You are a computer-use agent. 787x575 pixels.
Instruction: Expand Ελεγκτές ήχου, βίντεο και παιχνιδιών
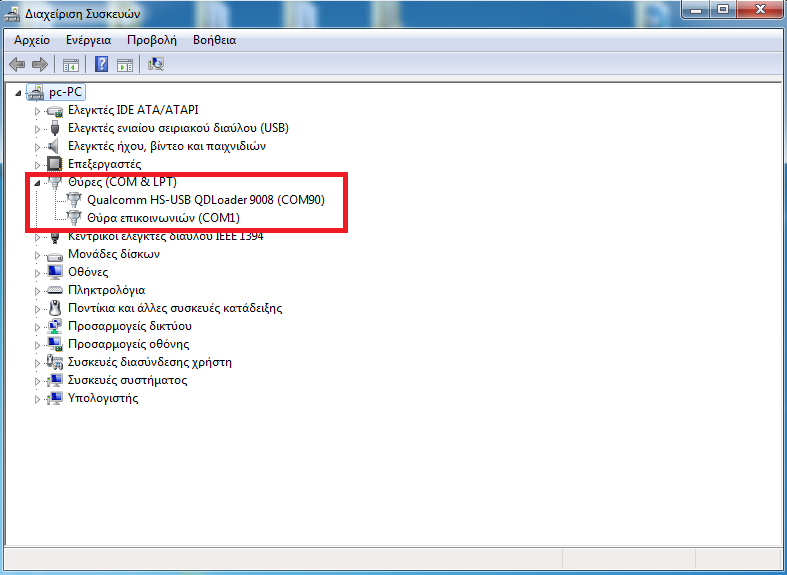pos(37,147)
